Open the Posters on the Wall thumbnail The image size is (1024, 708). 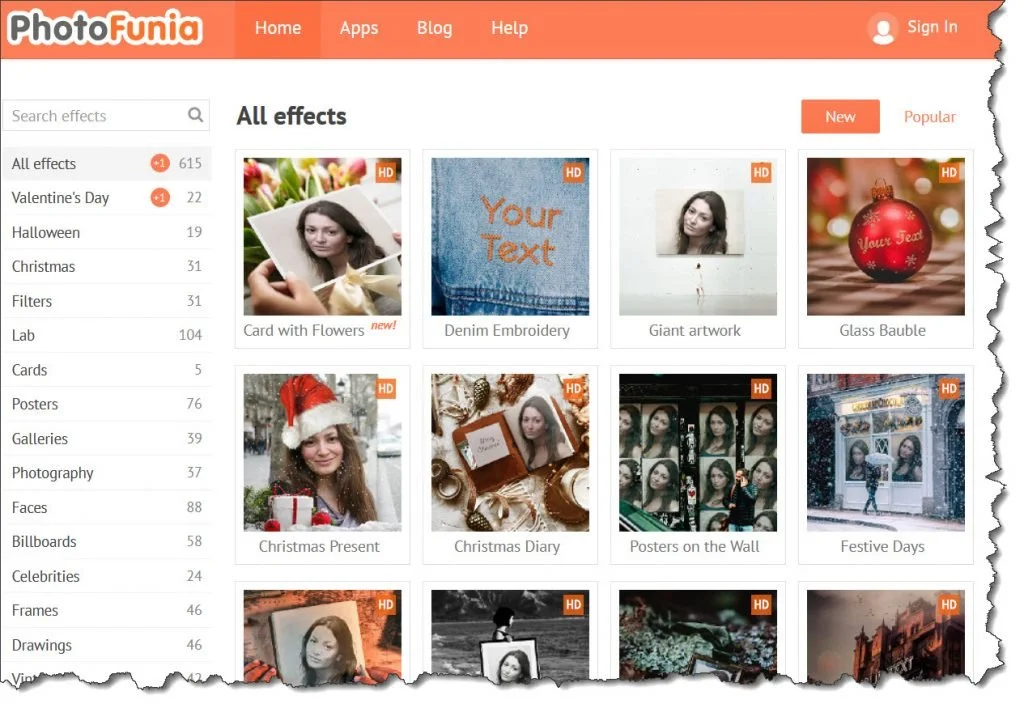pos(697,452)
